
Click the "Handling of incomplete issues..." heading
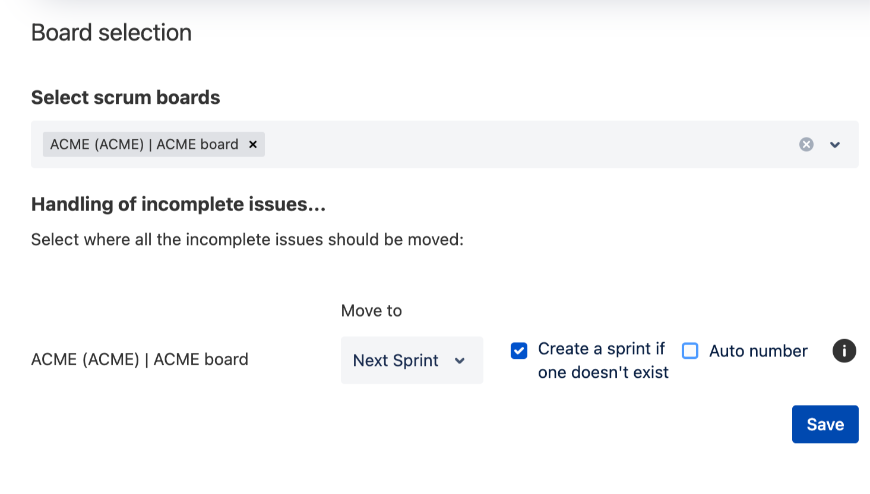[x=179, y=204]
